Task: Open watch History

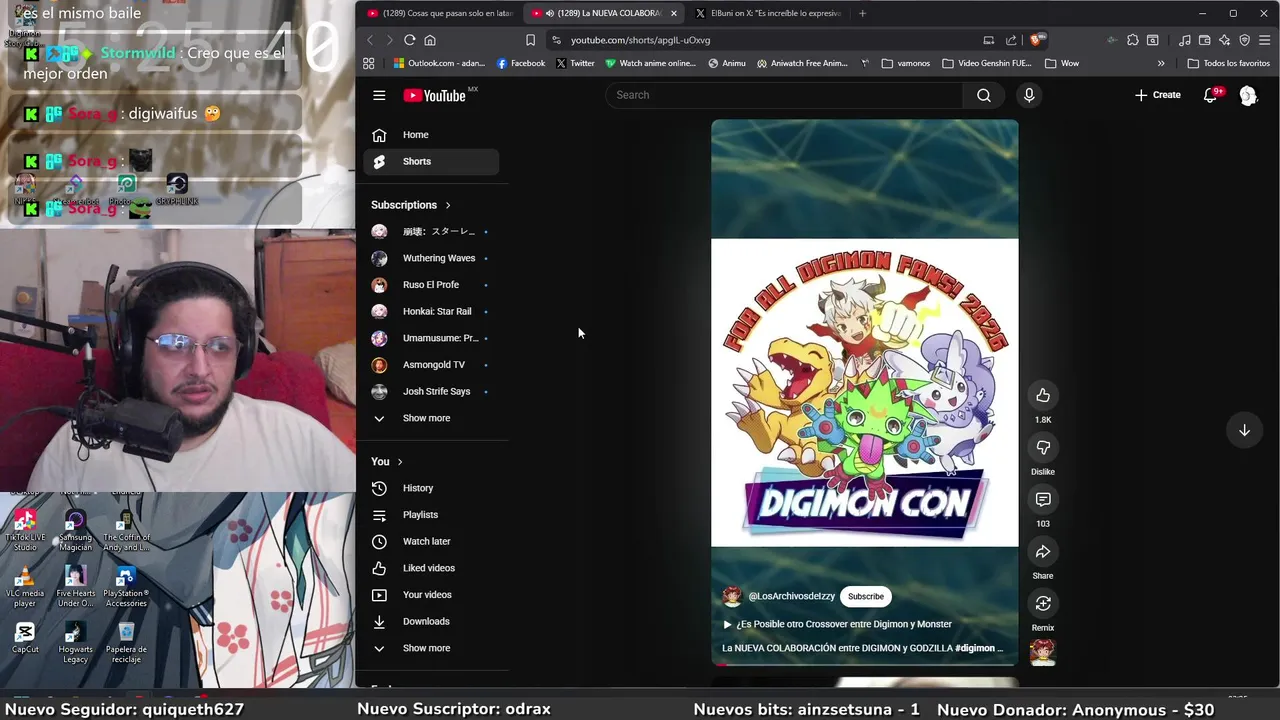Action: coord(432,488)
